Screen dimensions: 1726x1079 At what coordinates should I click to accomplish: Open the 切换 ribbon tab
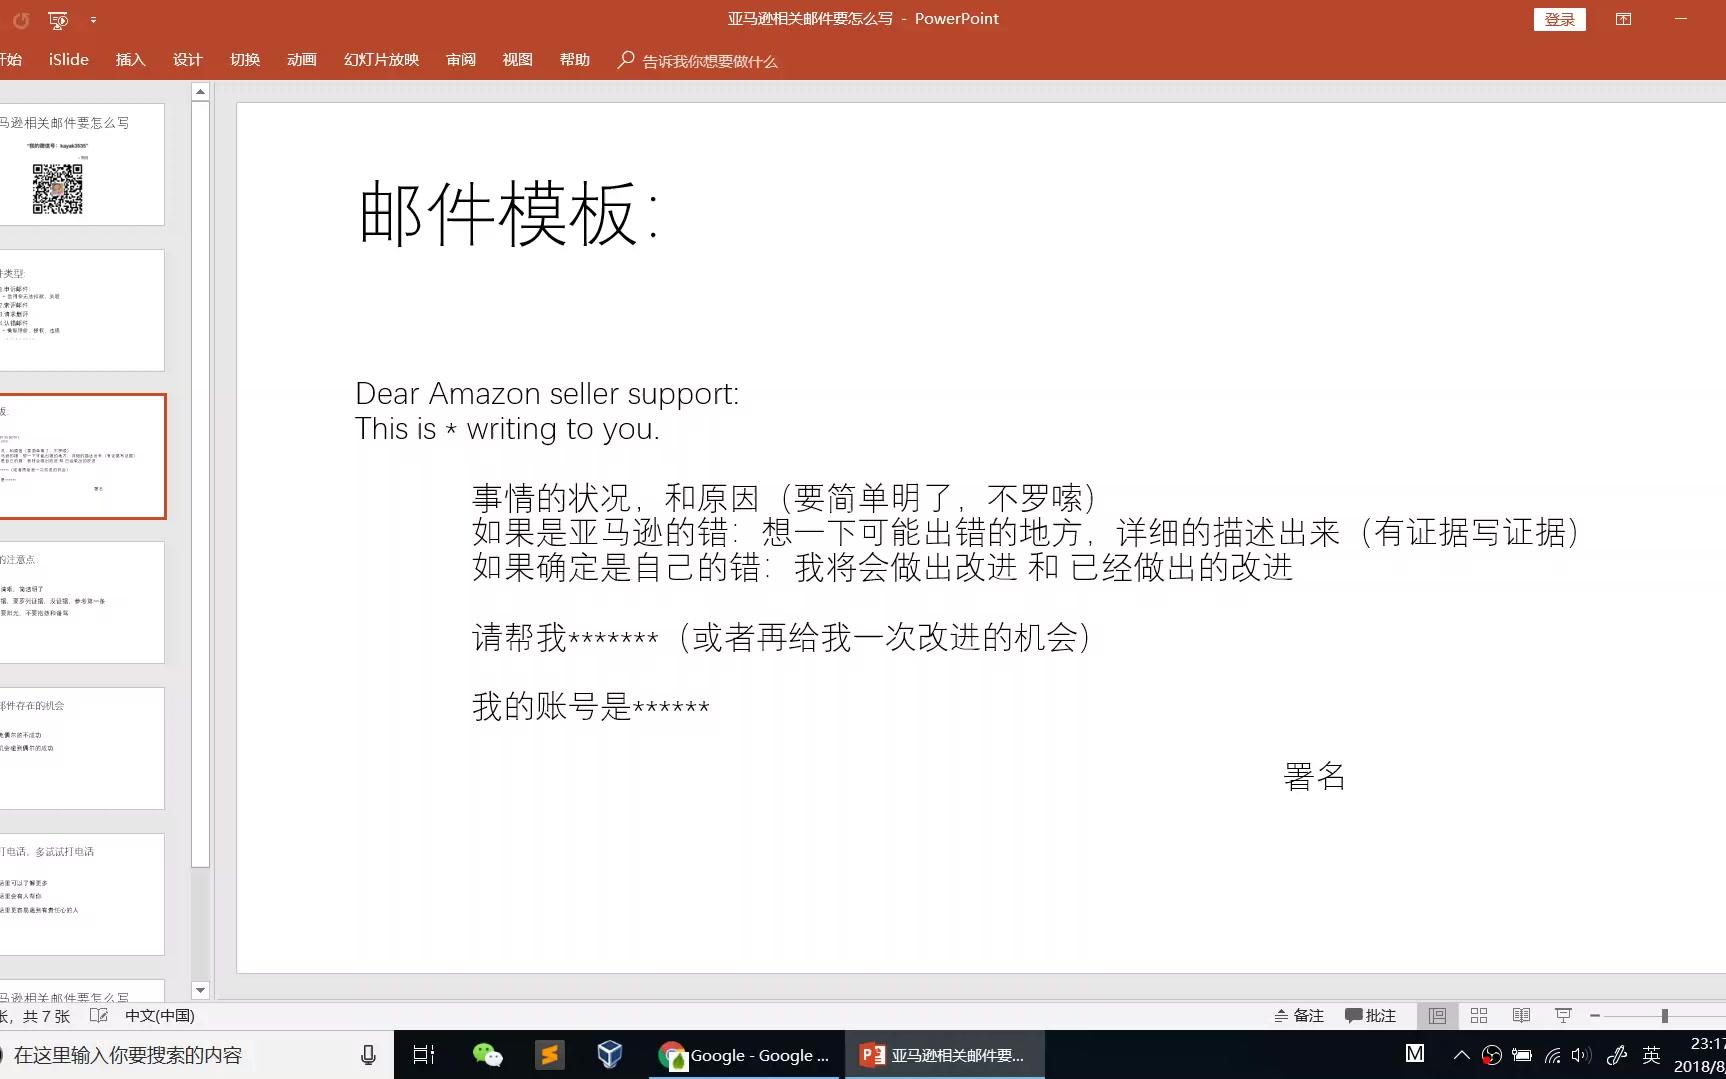(245, 60)
